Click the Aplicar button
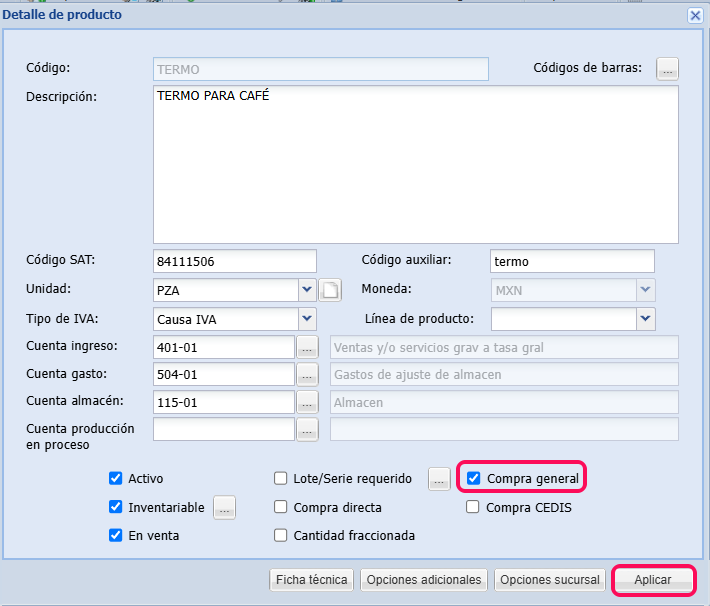The width and height of the screenshot is (710, 606). tap(653, 580)
